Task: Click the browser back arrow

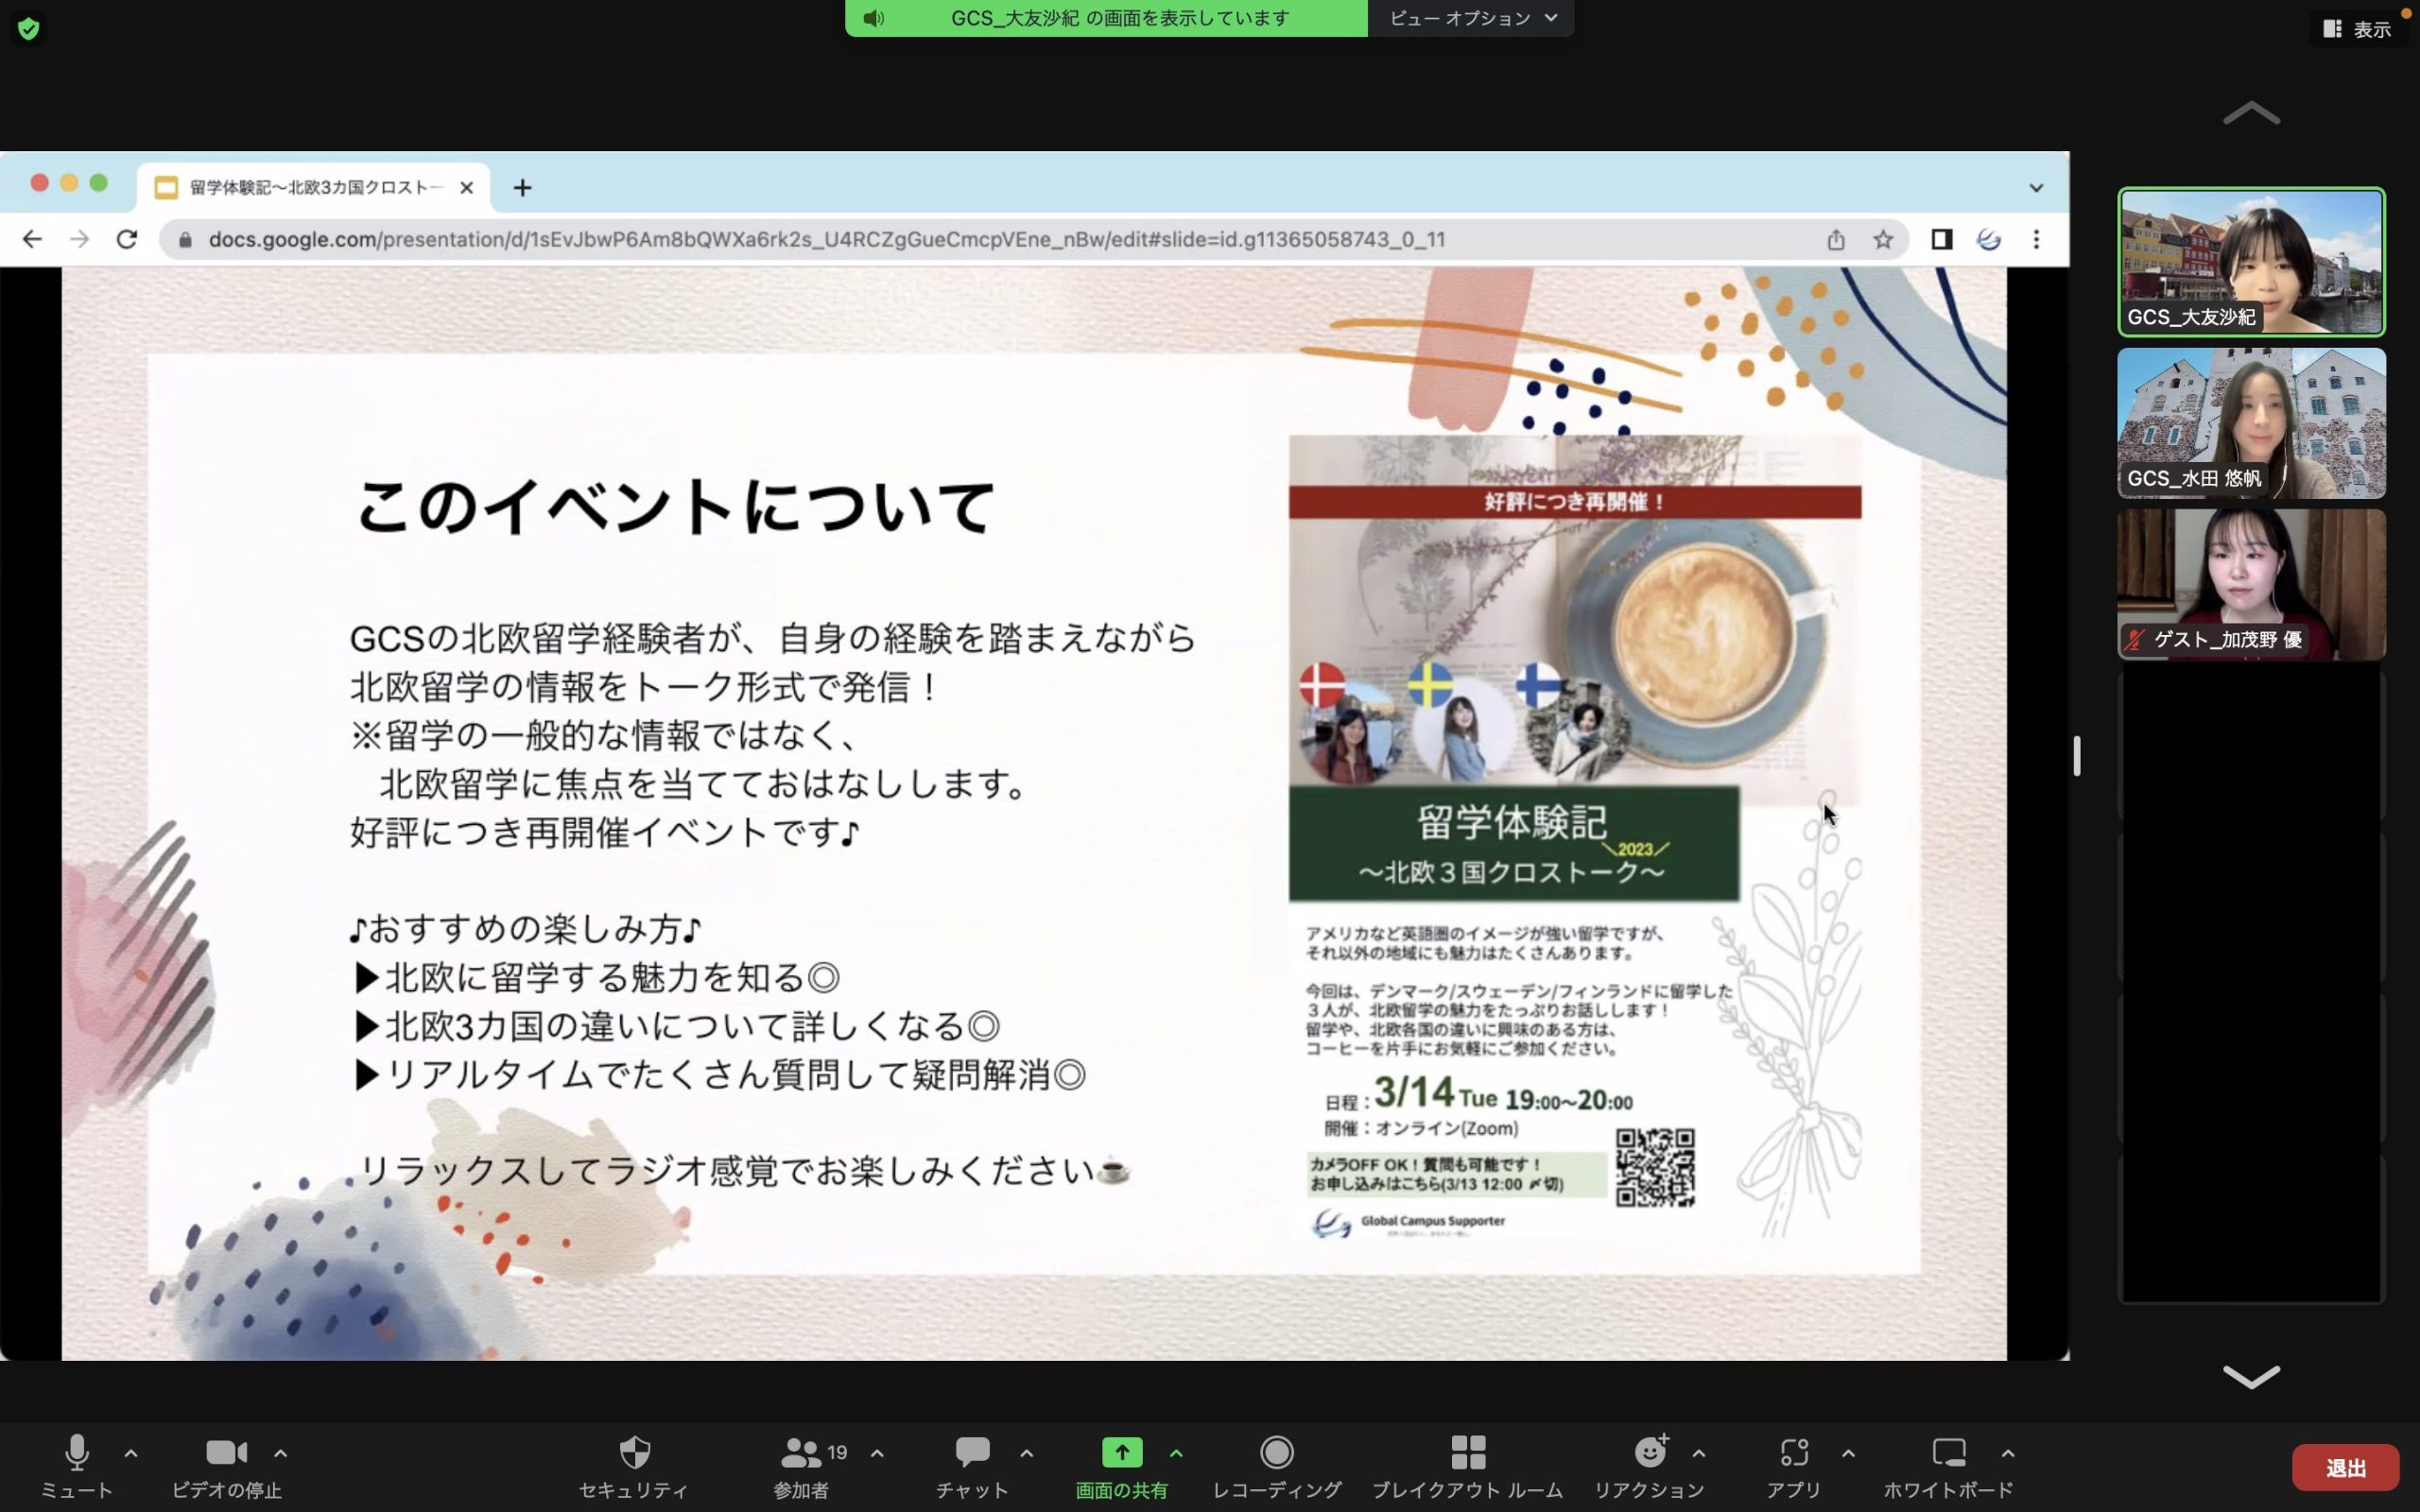Action: click(x=32, y=239)
